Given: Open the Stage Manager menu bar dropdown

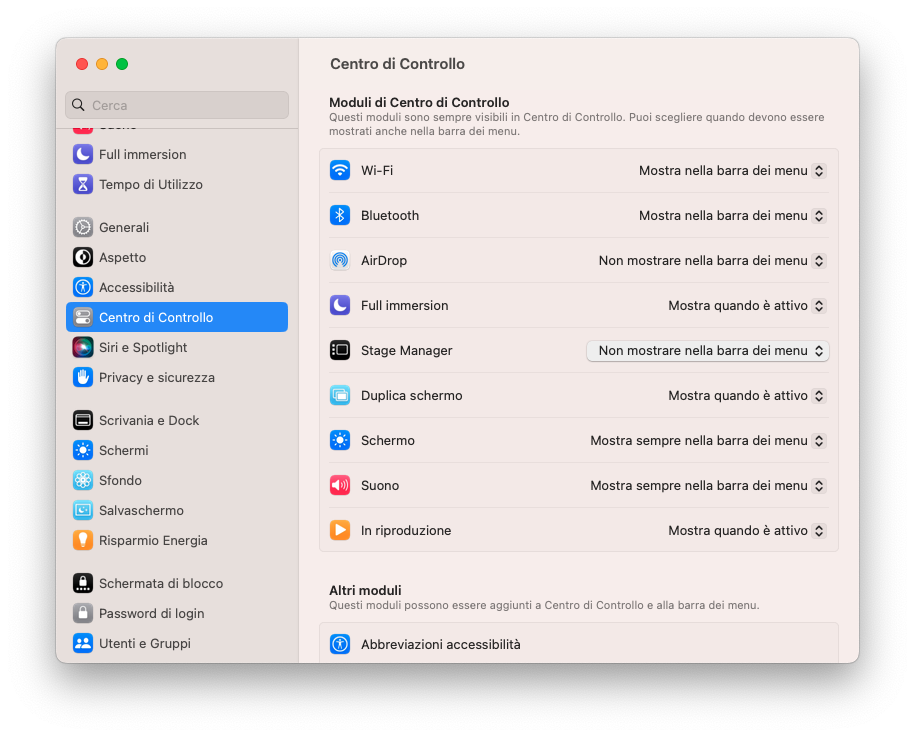Looking at the screenshot, I should pyautogui.click(x=708, y=351).
